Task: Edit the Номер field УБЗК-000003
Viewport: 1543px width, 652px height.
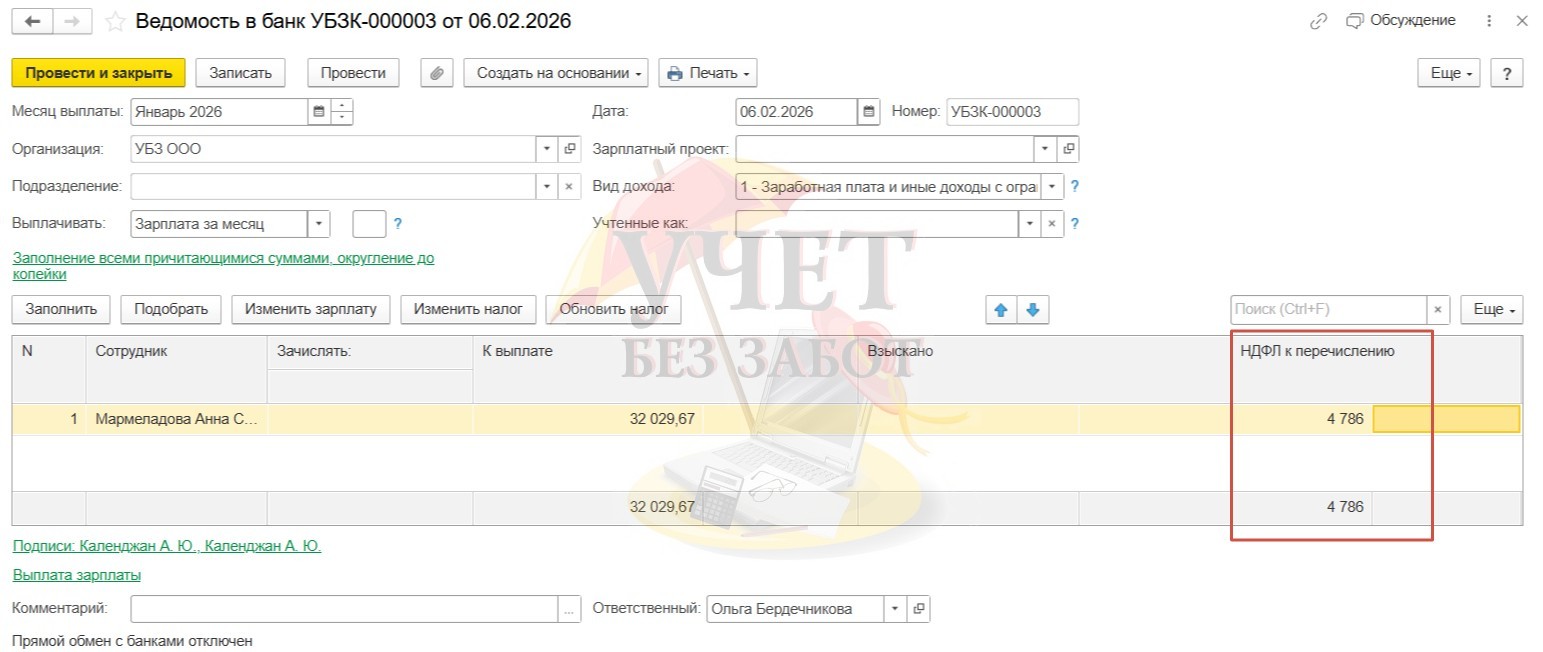Action: point(1013,112)
